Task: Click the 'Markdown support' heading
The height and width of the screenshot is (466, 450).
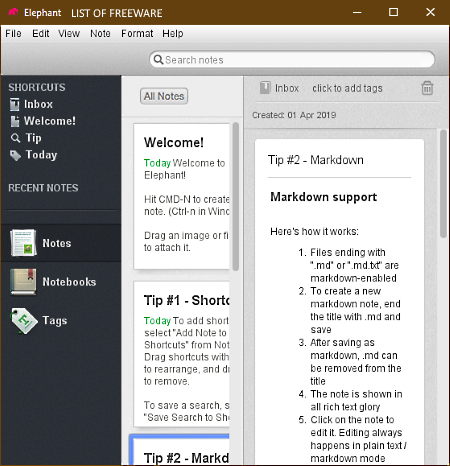Action: click(323, 197)
